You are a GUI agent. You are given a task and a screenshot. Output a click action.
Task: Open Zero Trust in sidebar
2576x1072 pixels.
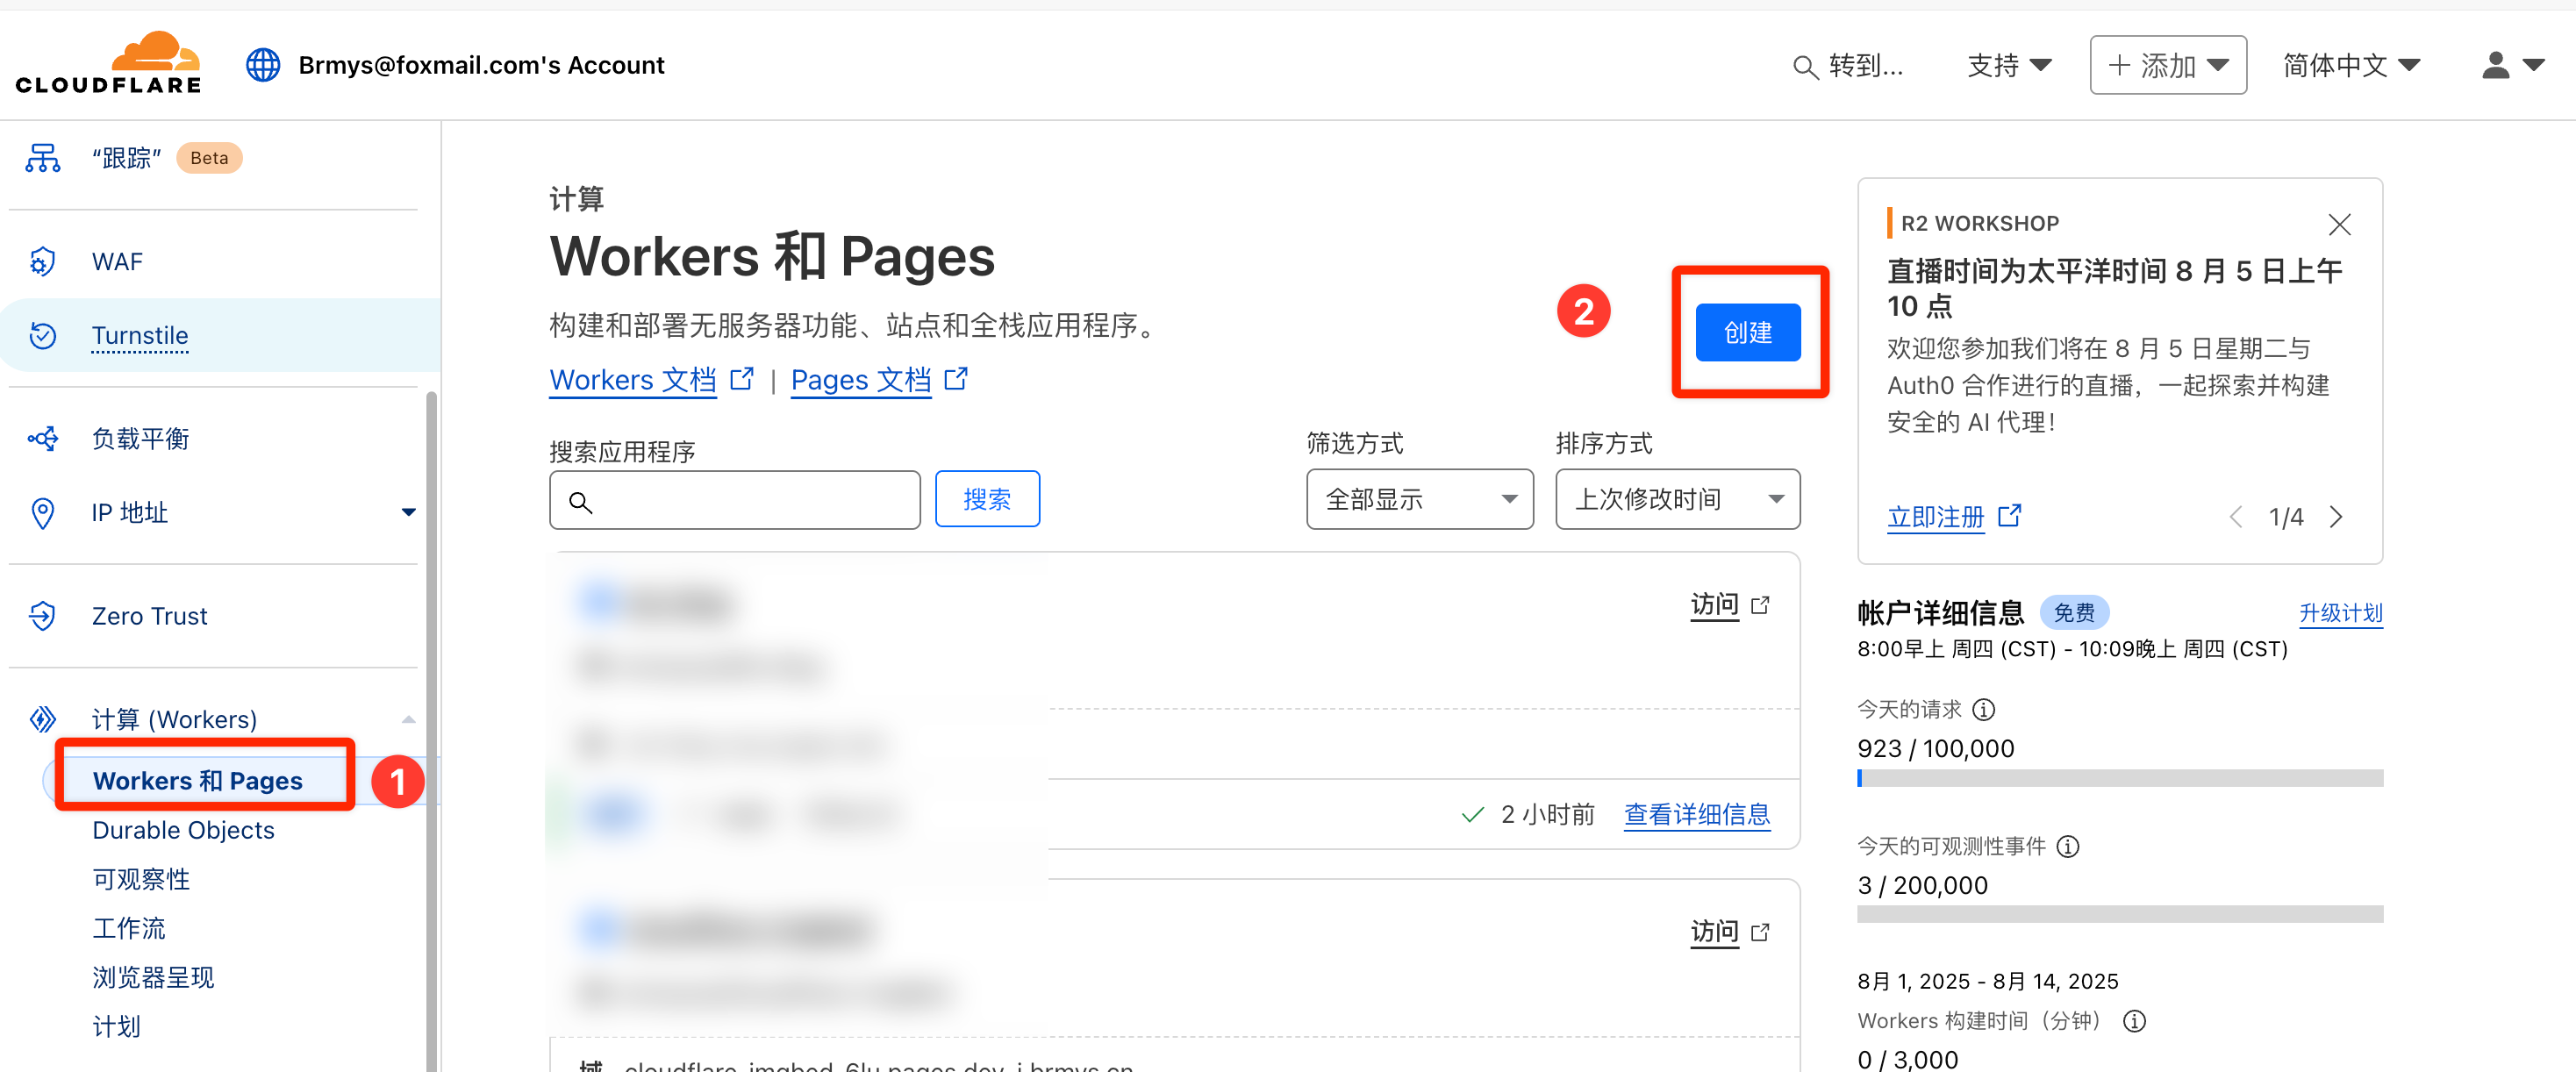pyautogui.click(x=150, y=616)
